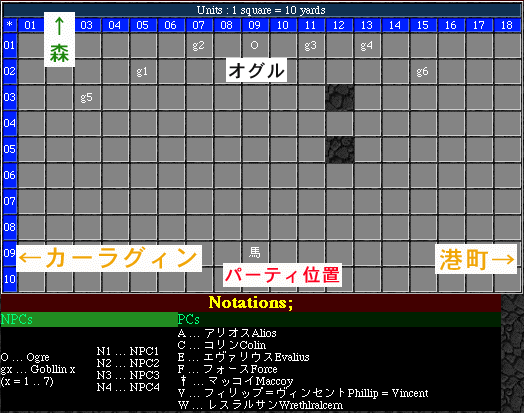Select column header 18
This screenshot has width=524, height=413.
click(x=507, y=25)
